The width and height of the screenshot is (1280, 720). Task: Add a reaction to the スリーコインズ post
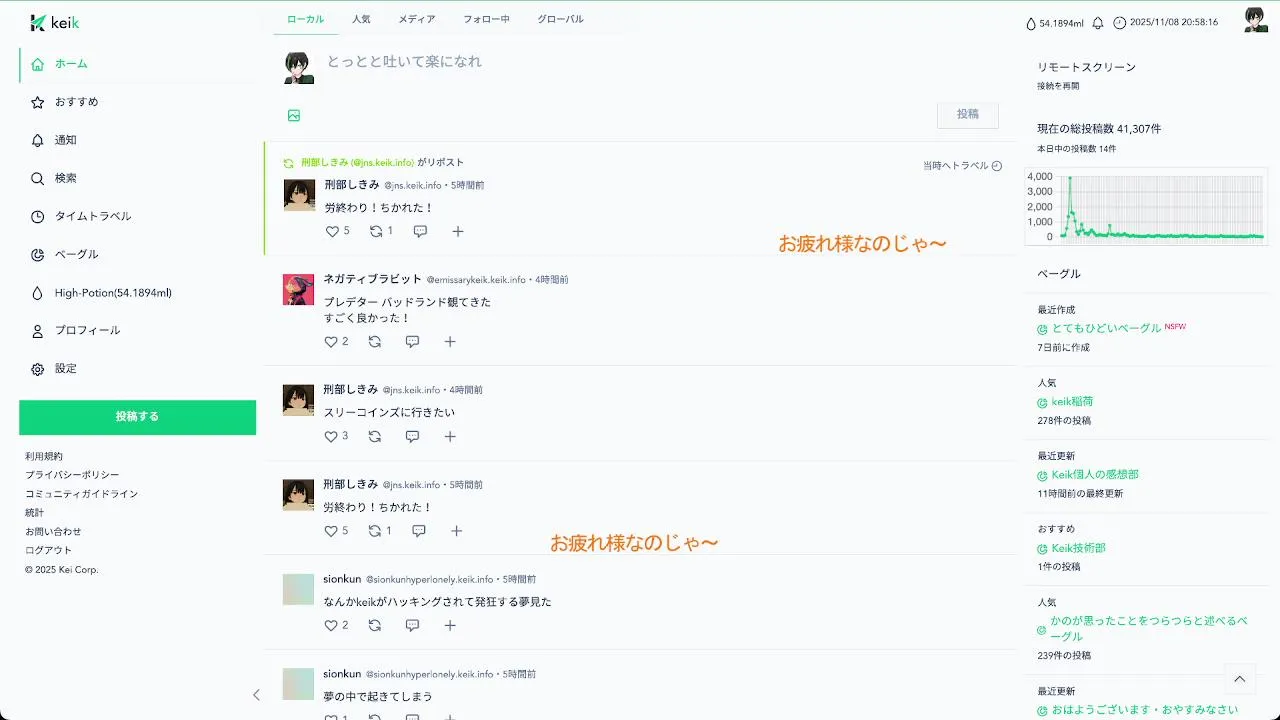[450, 437]
